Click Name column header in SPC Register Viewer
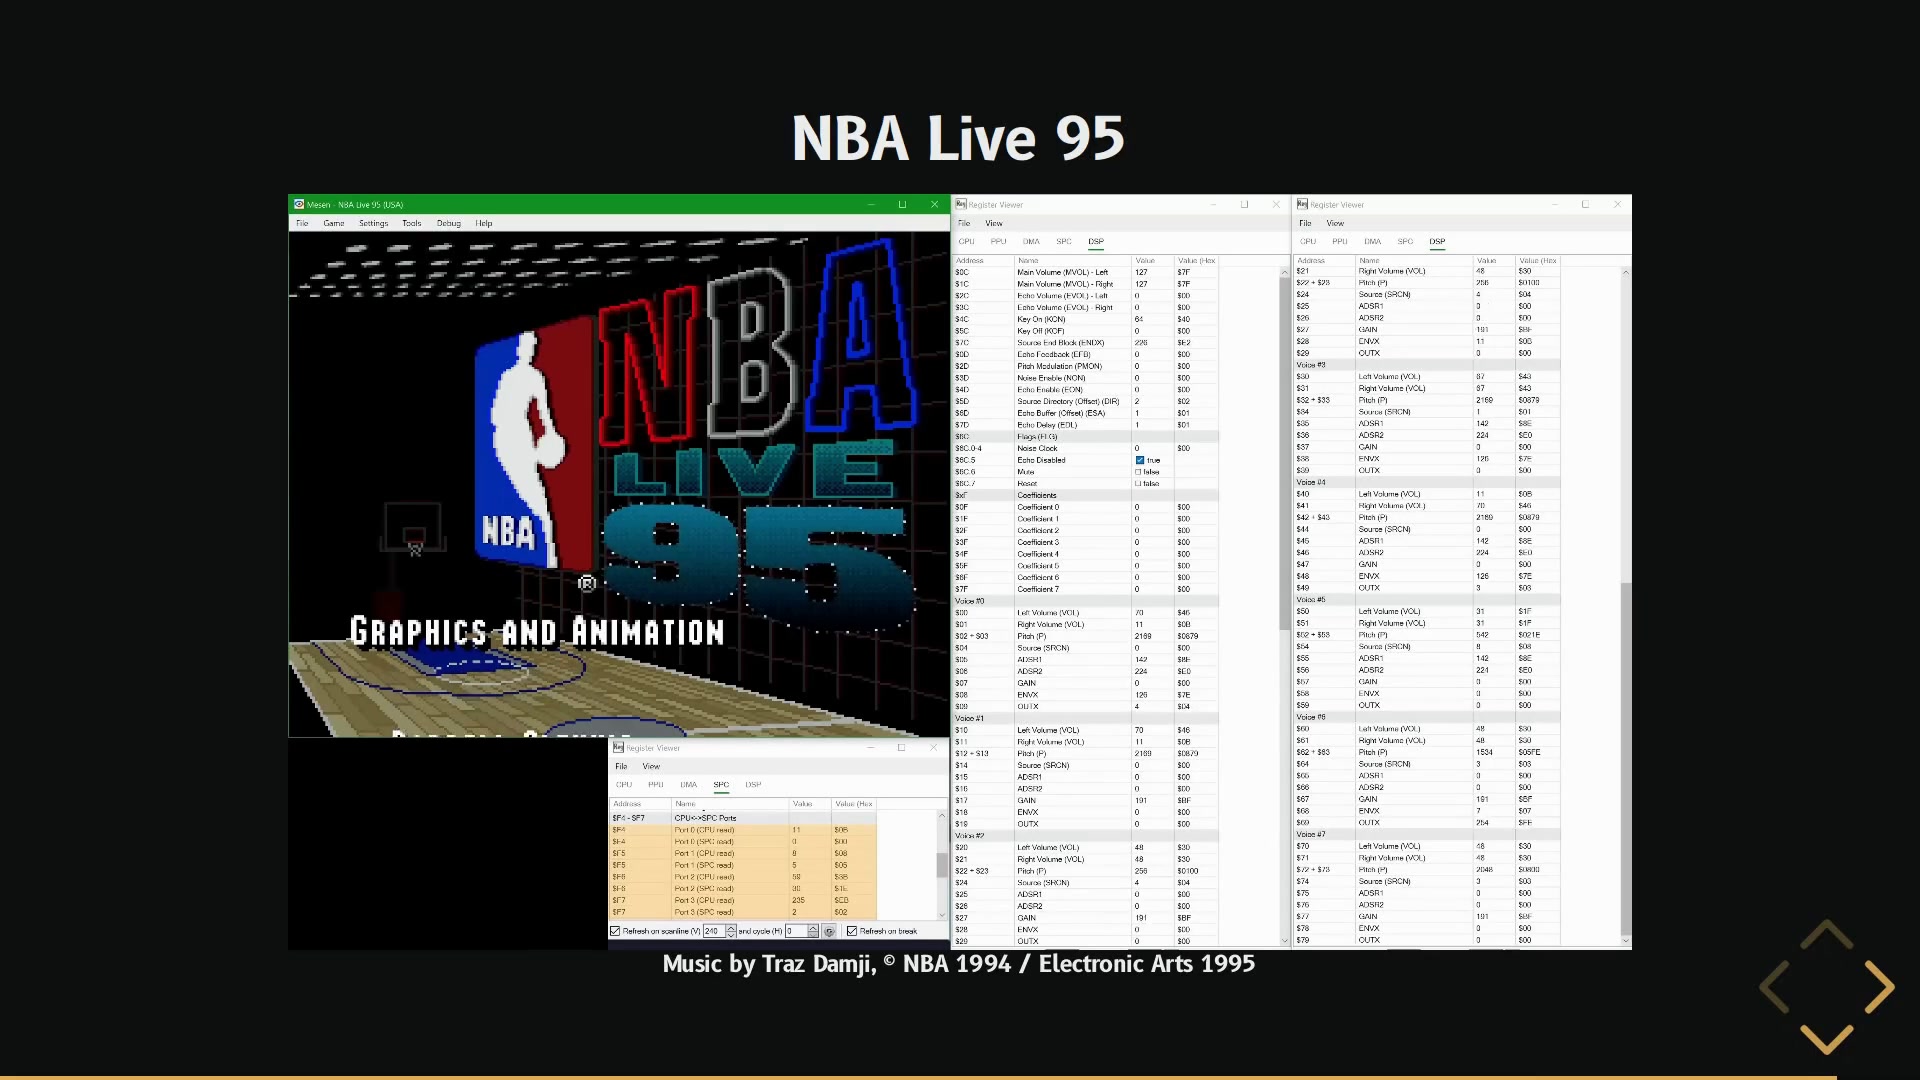 pos(730,804)
